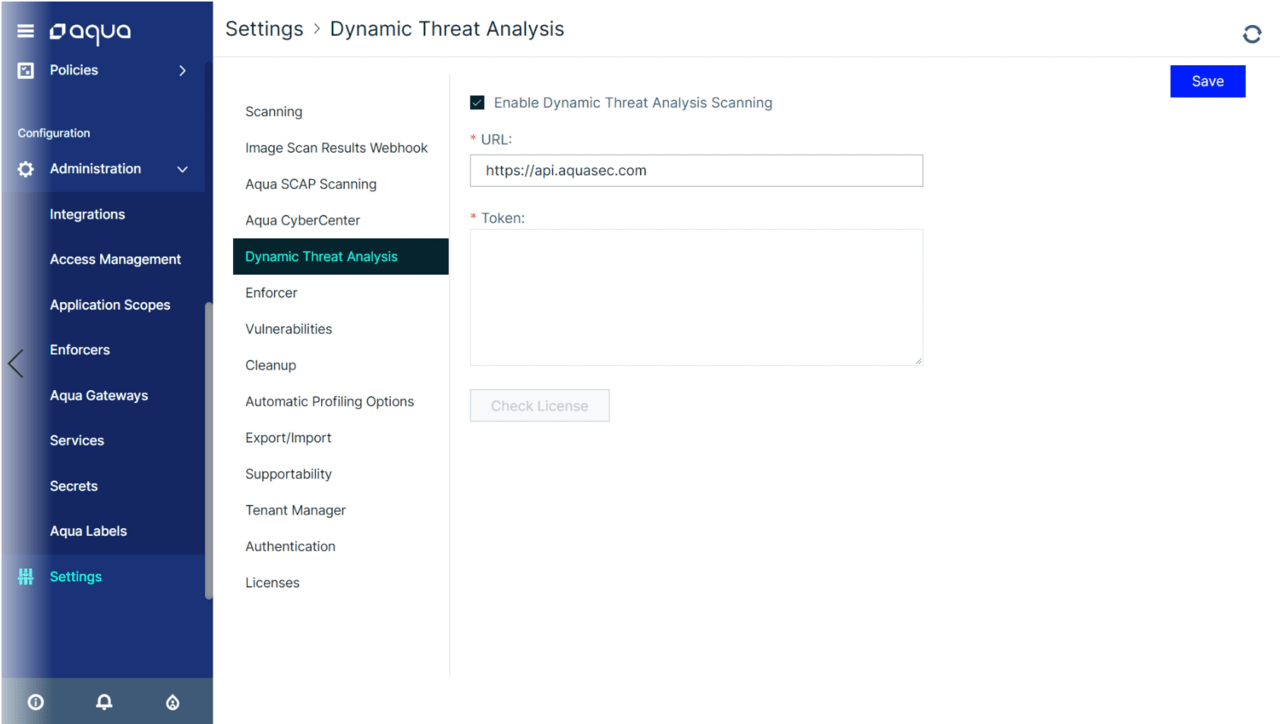Image resolution: width=1280 pixels, height=724 pixels.
Task: Click the refresh icon at top right
Action: [1252, 34]
